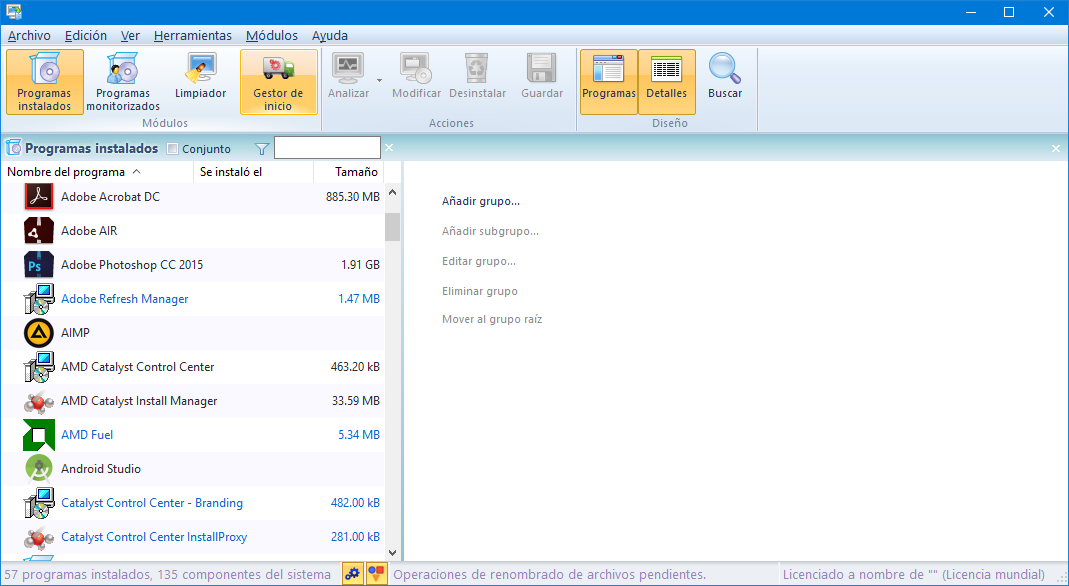The image size is (1069, 586).
Task: Click the Adobe Refresh Manager entry text
Action: (x=125, y=299)
